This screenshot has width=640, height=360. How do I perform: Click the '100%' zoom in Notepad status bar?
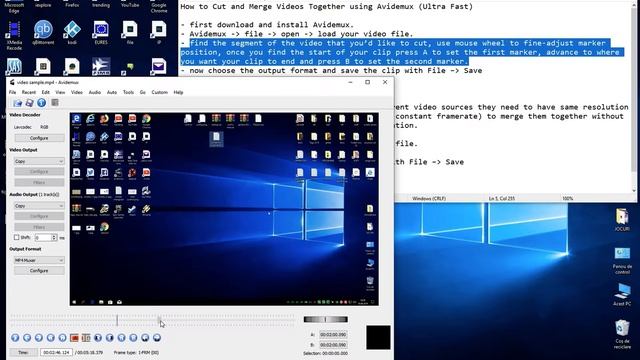(x=567, y=198)
